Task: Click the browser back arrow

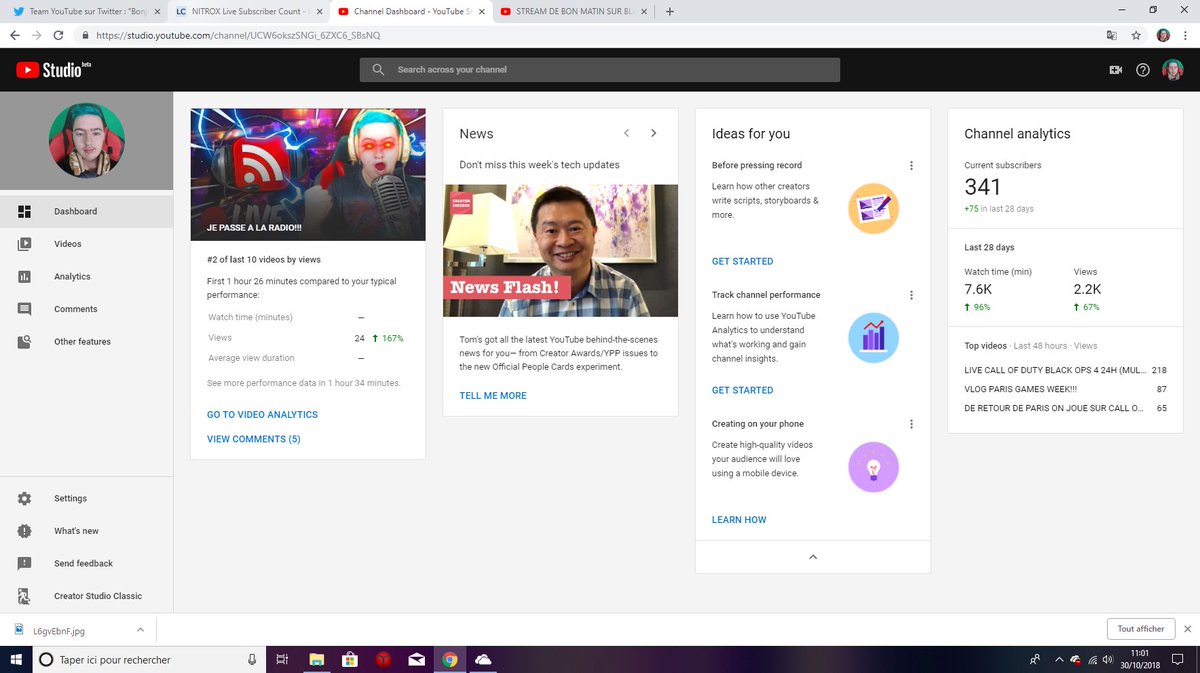Action: [14, 34]
